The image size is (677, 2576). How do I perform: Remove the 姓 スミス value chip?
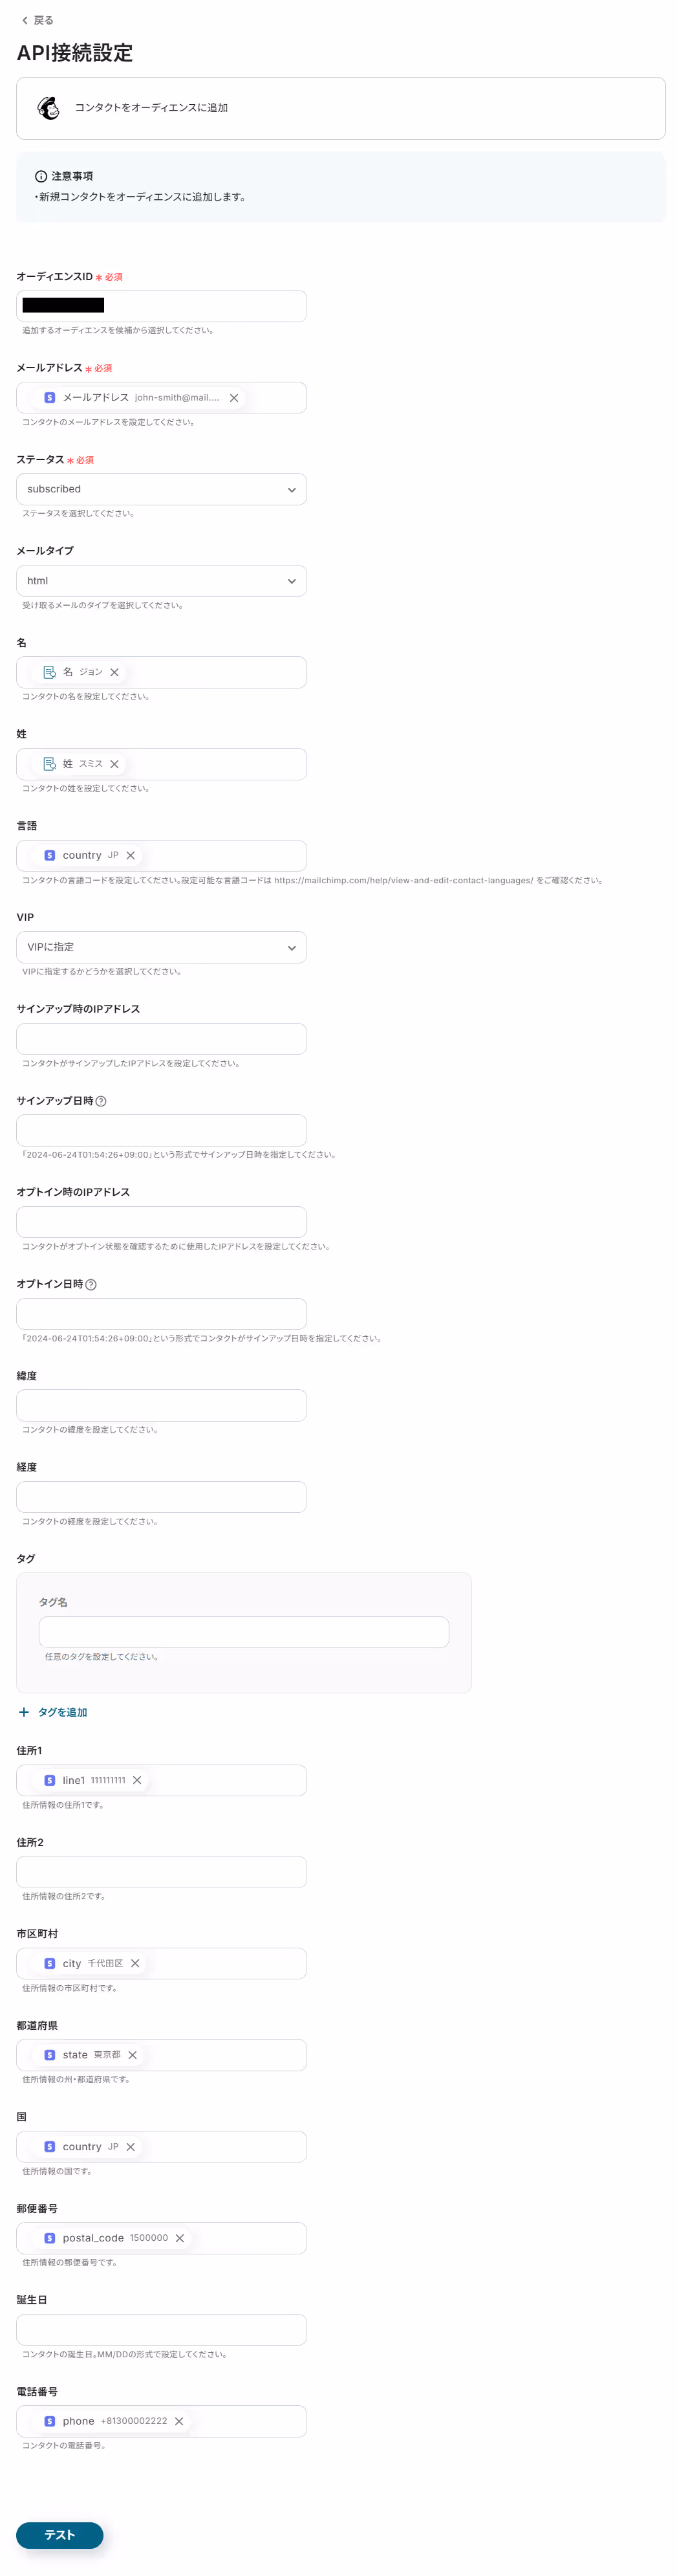(115, 764)
